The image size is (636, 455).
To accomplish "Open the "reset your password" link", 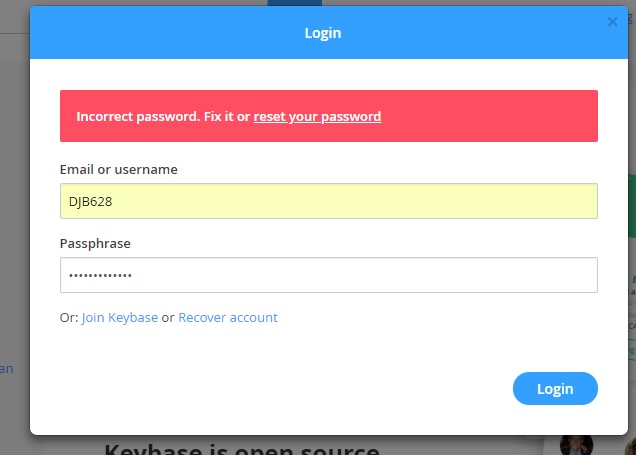I will point(317,117).
